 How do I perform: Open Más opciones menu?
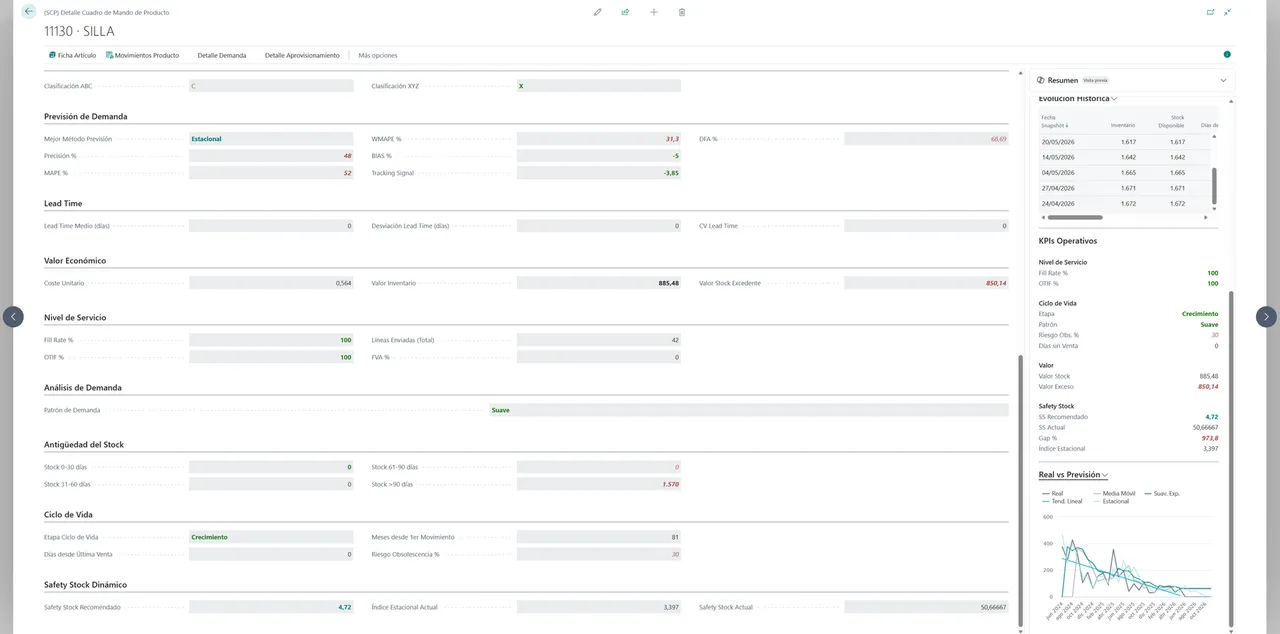point(378,55)
